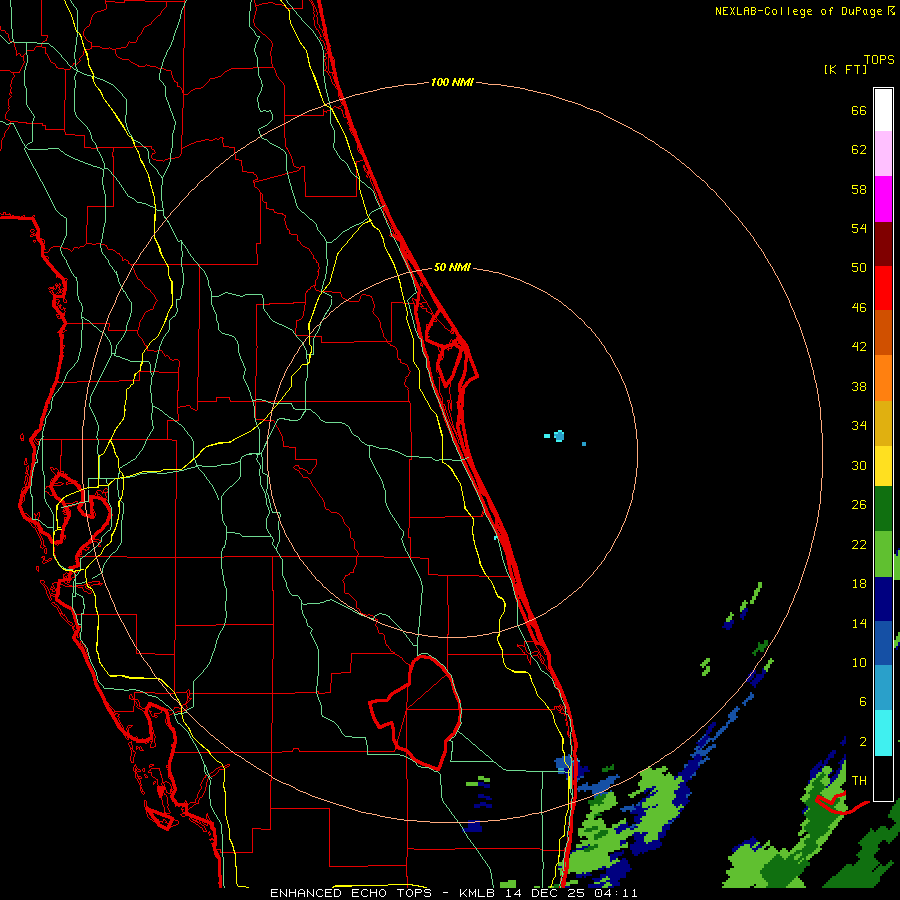Select the dark orange legend swatch

pyautogui.click(x=883, y=332)
